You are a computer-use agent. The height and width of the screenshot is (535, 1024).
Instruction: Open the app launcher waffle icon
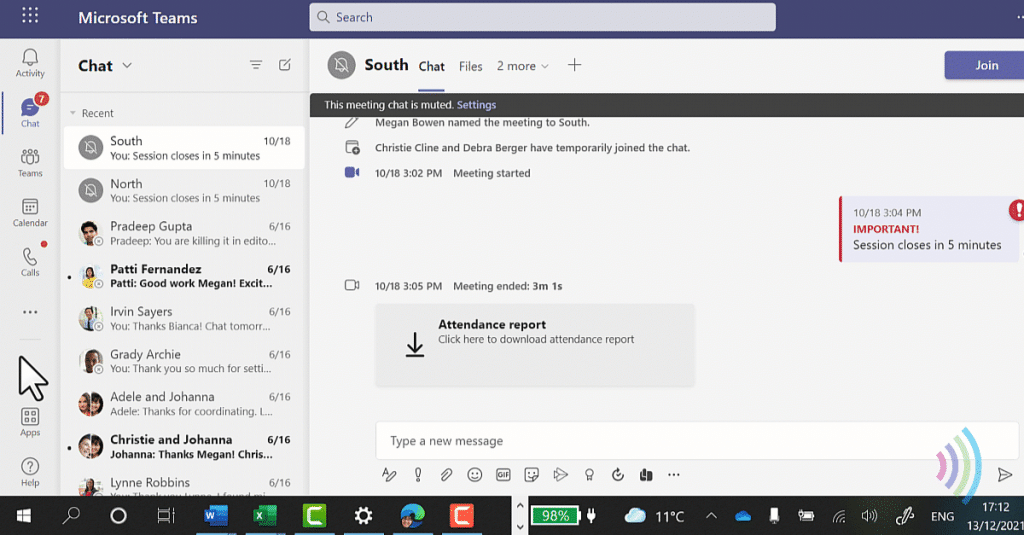pyautogui.click(x=30, y=16)
